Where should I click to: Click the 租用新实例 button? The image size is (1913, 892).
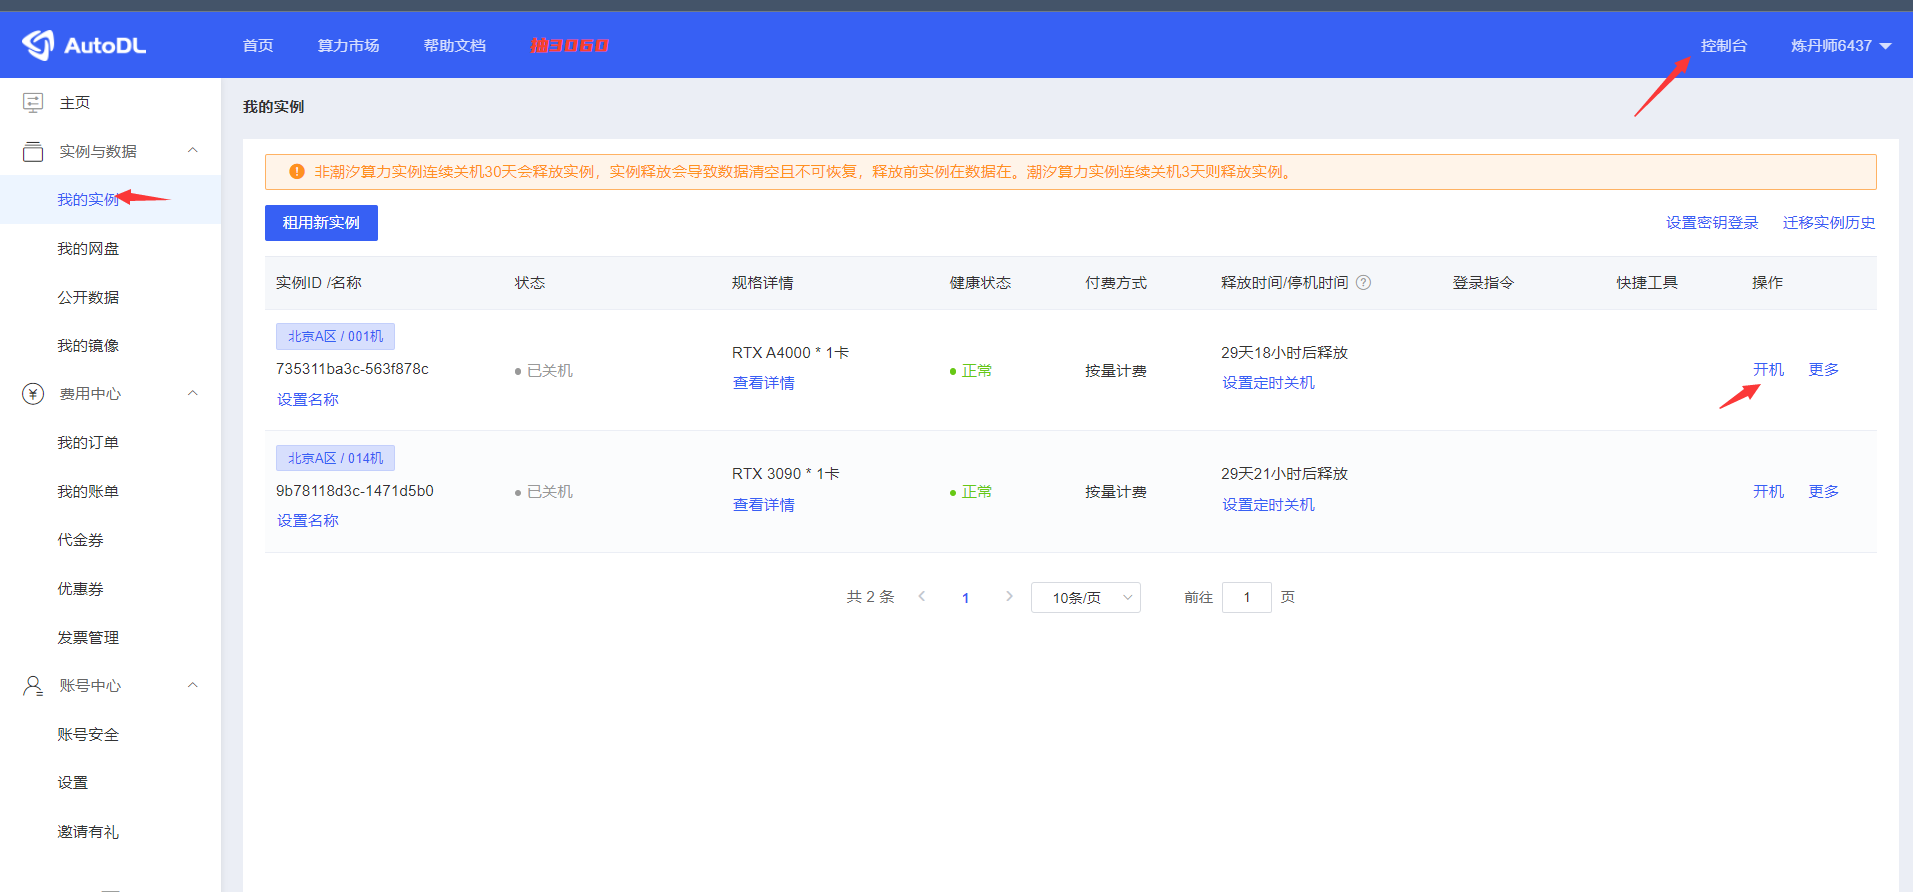[x=321, y=223]
